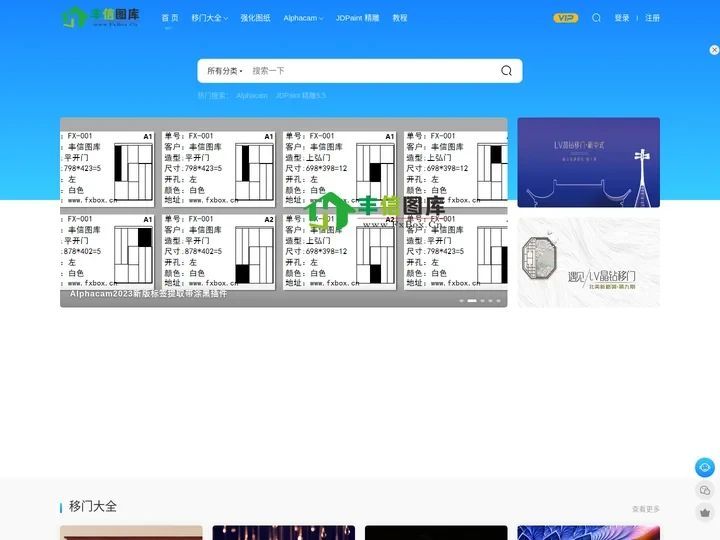Click WeChat floating sidebar icon
720x540 pixels.
[x=704, y=490]
